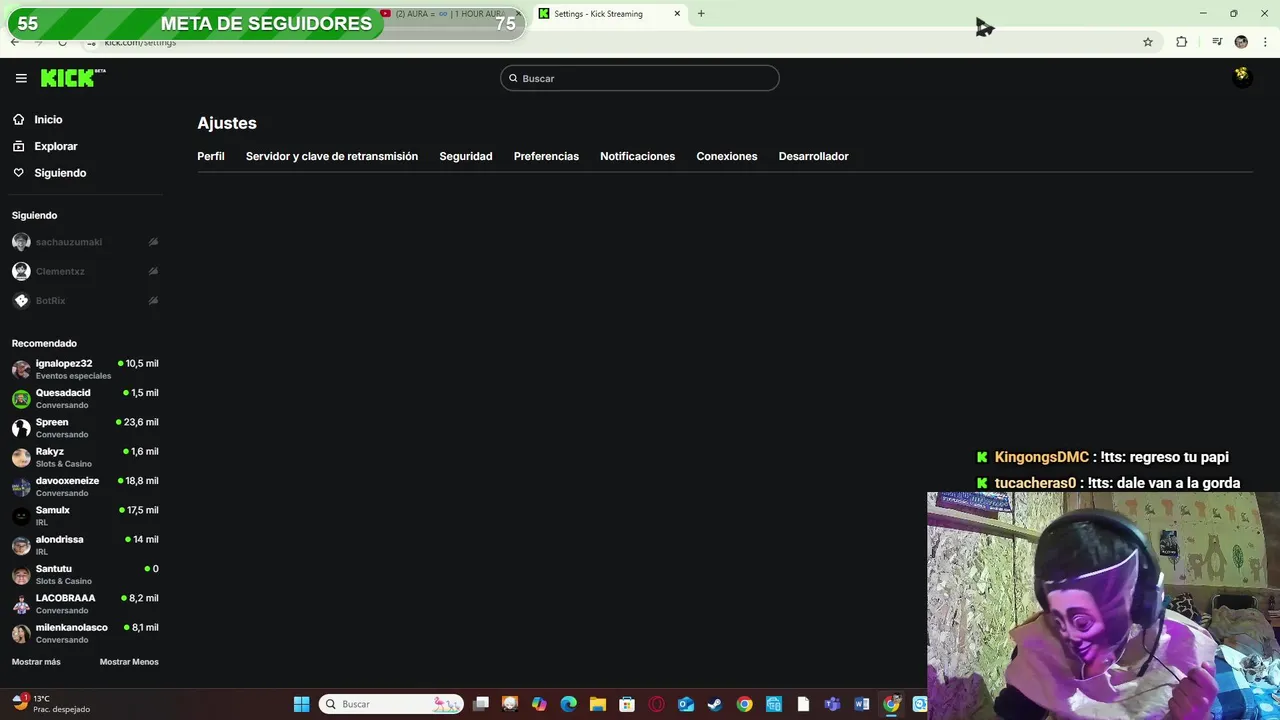The image size is (1280, 720).
Task: Click Rakyz's channel avatar
Action: coord(21,457)
